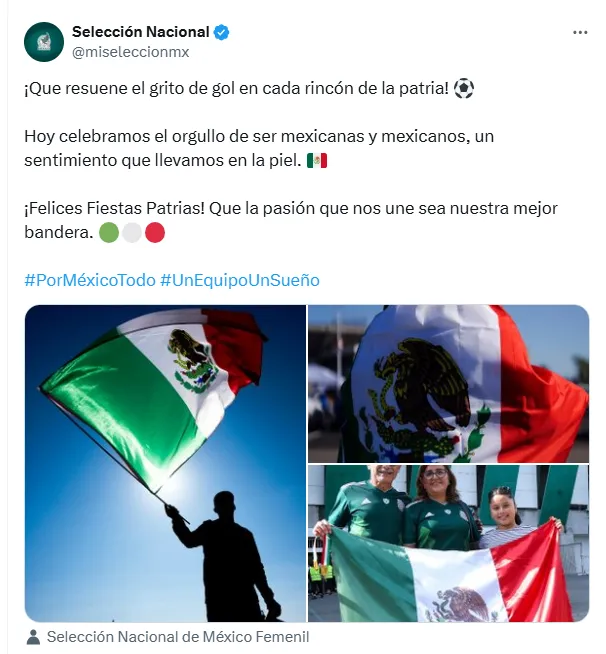Viewport: 606px width, 654px height.
Task: Click the blue verified badge icon
Action: tap(221, 33)
